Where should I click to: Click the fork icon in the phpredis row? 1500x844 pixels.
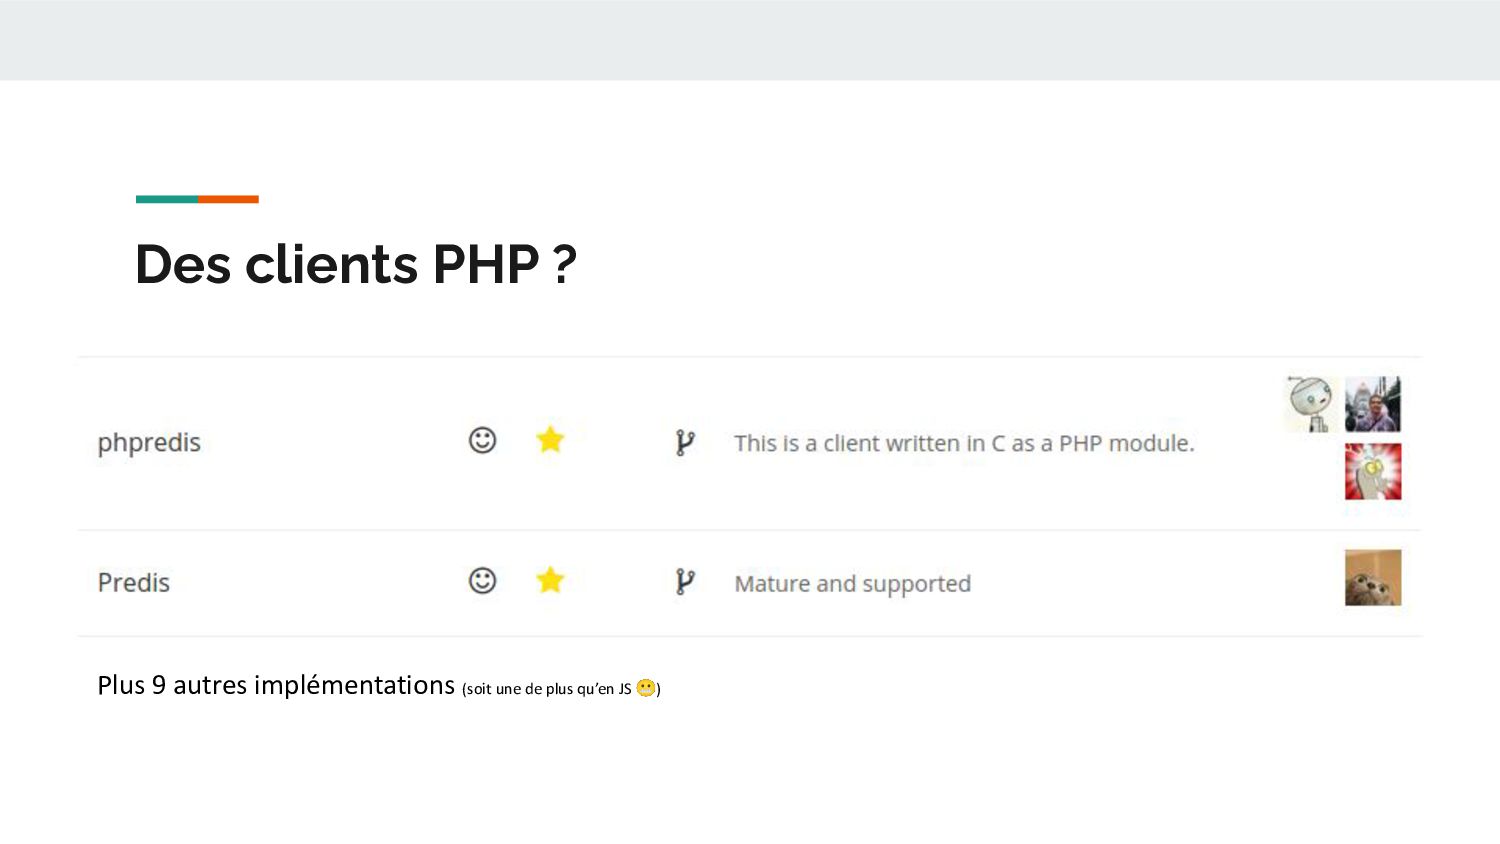click(684, 442)
